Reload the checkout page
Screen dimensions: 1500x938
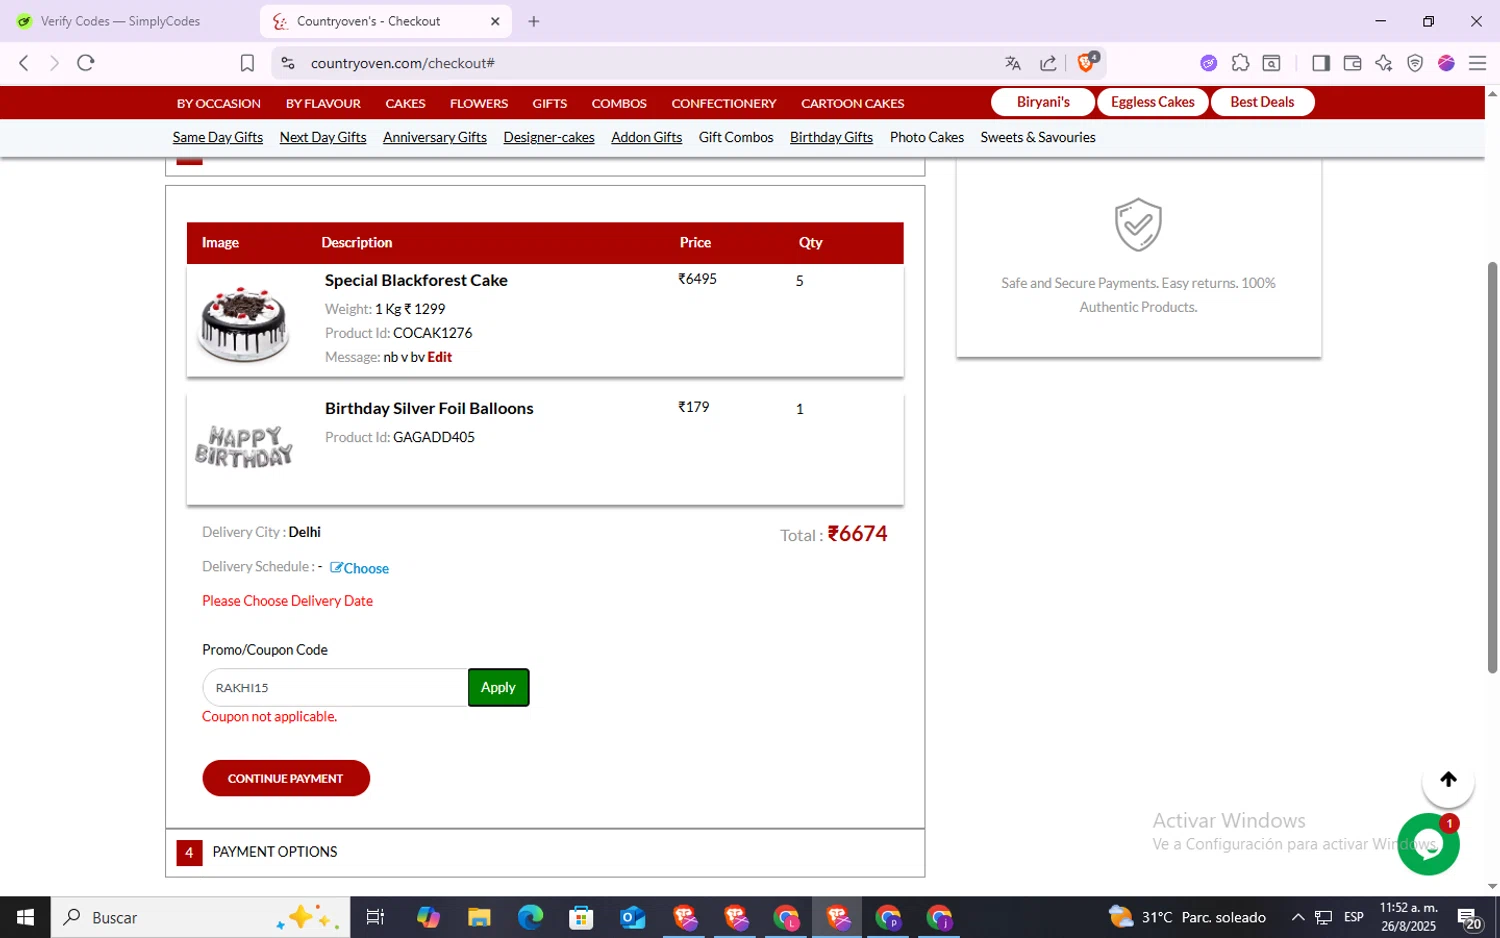coord(86,63)
